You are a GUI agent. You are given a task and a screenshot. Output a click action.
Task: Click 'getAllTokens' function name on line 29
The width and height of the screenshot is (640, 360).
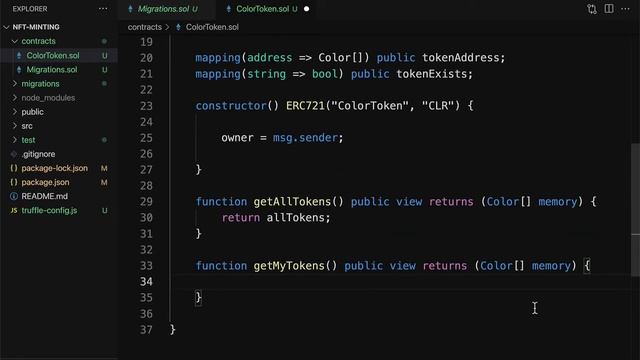coord(292,202)
